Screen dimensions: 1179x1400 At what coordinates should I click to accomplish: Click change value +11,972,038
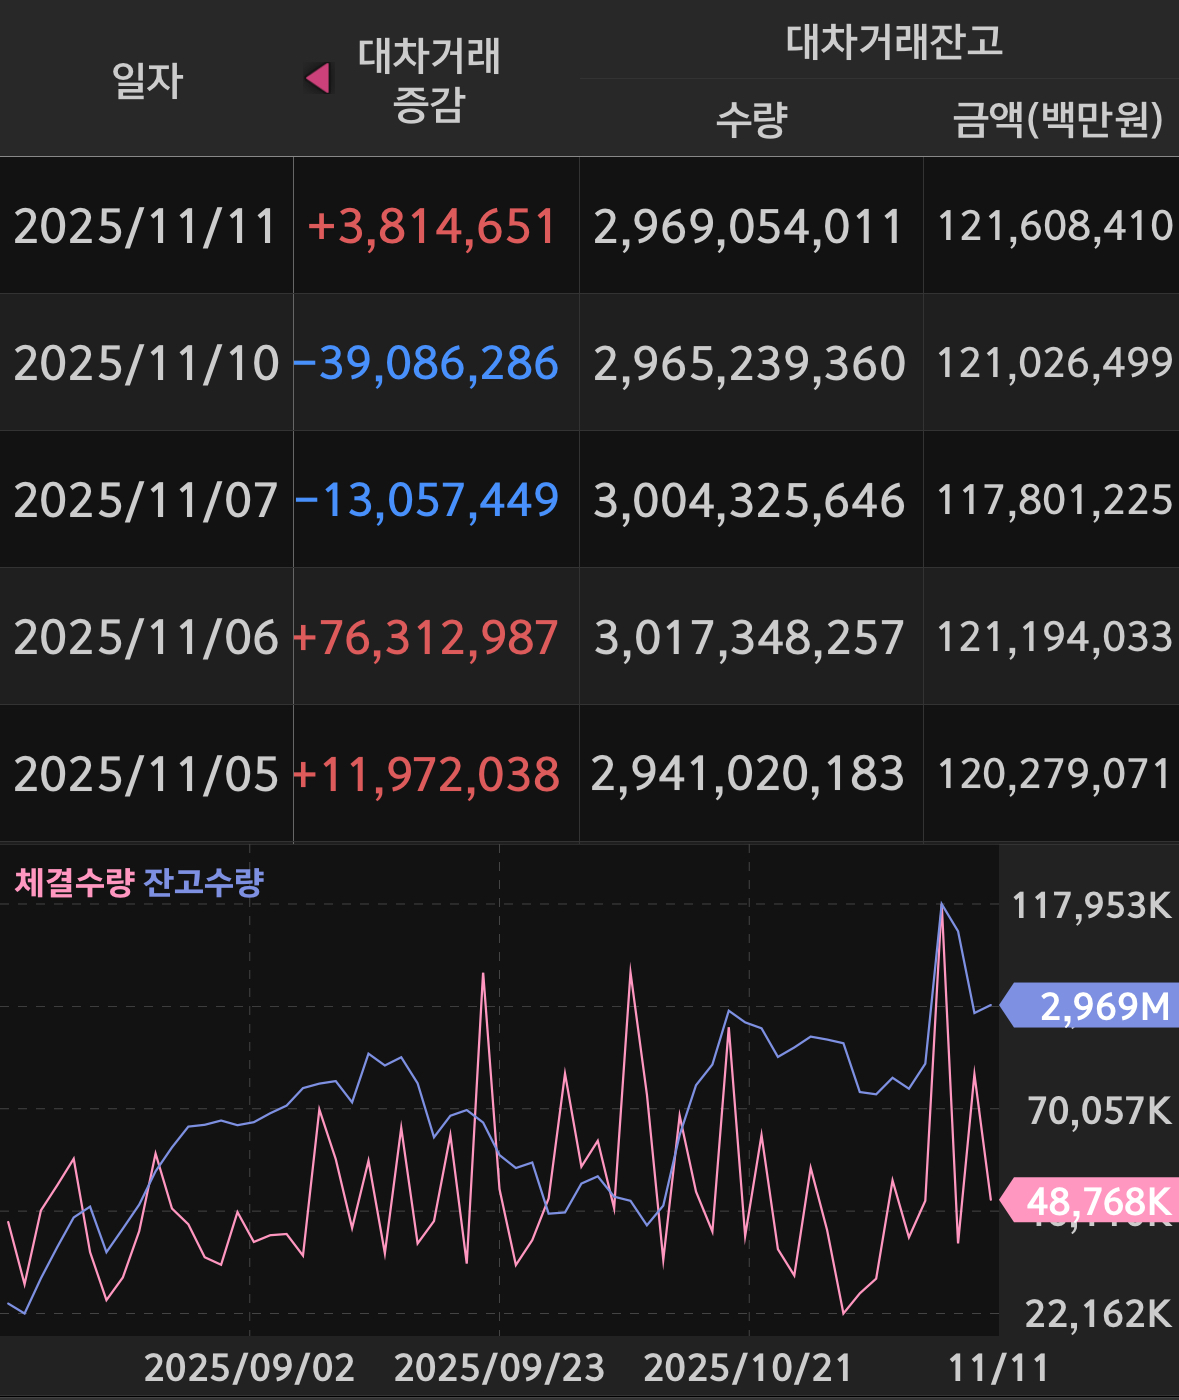tap(426, 775)
